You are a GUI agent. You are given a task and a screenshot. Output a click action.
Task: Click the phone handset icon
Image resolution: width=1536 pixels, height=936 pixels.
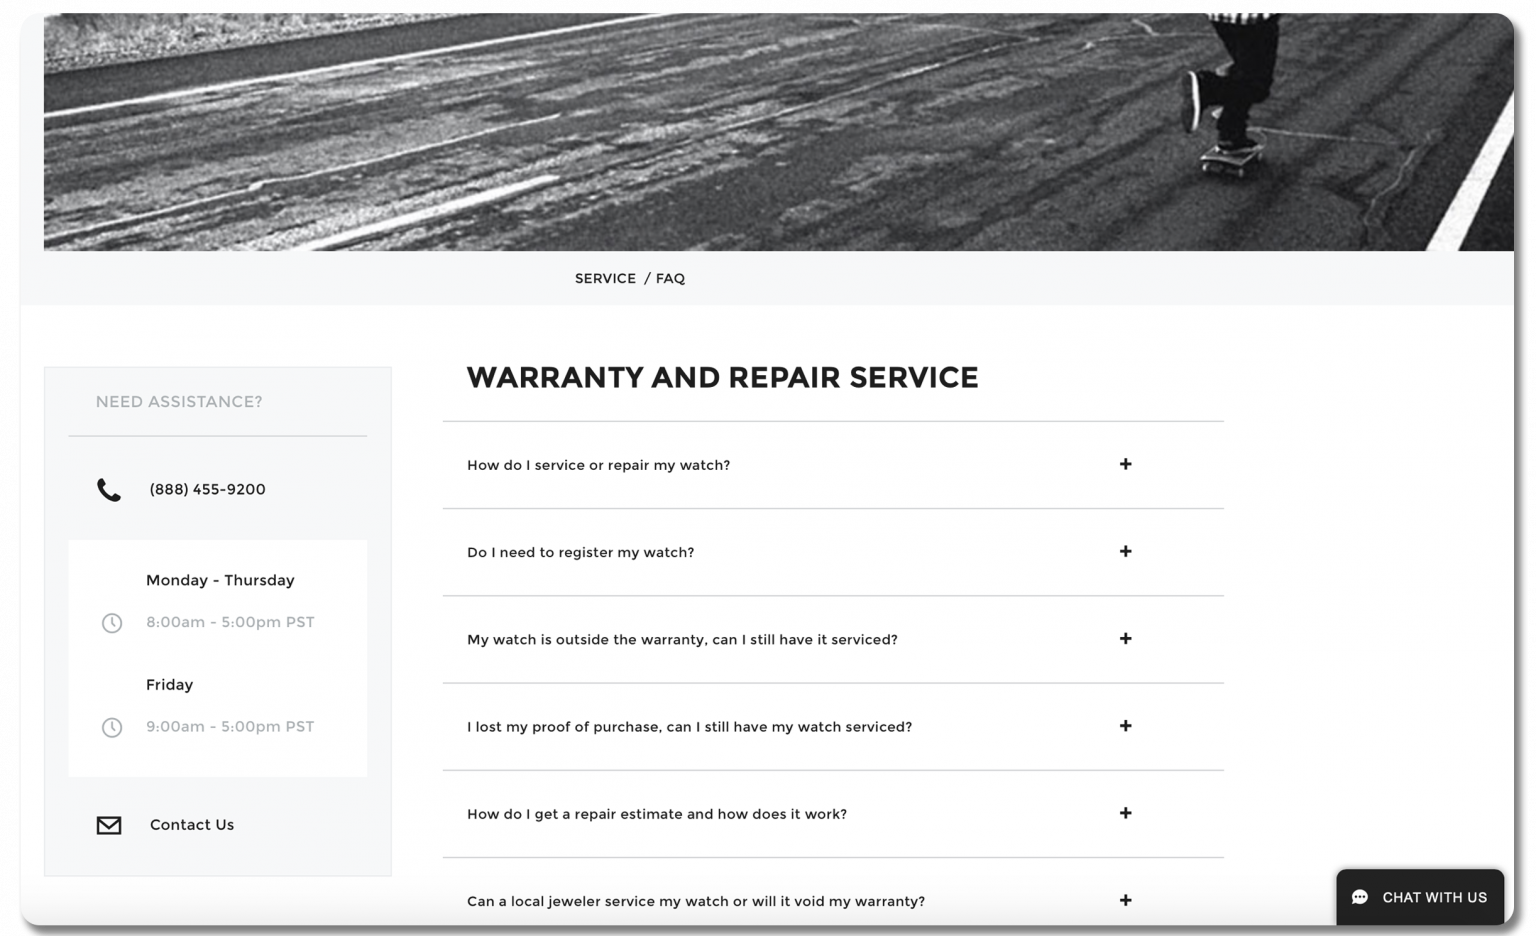click(x=108, y=489)
